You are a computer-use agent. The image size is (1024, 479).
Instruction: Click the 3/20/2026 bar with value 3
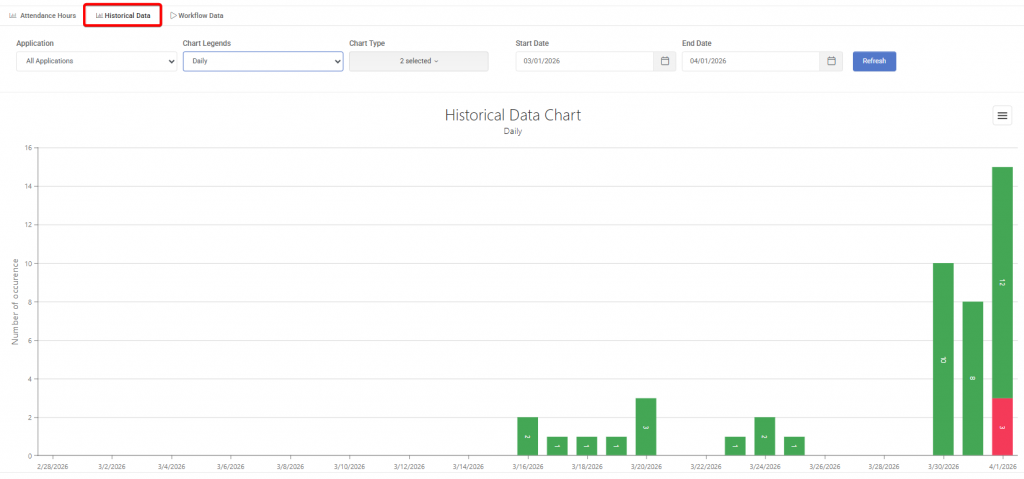point(646,427)
